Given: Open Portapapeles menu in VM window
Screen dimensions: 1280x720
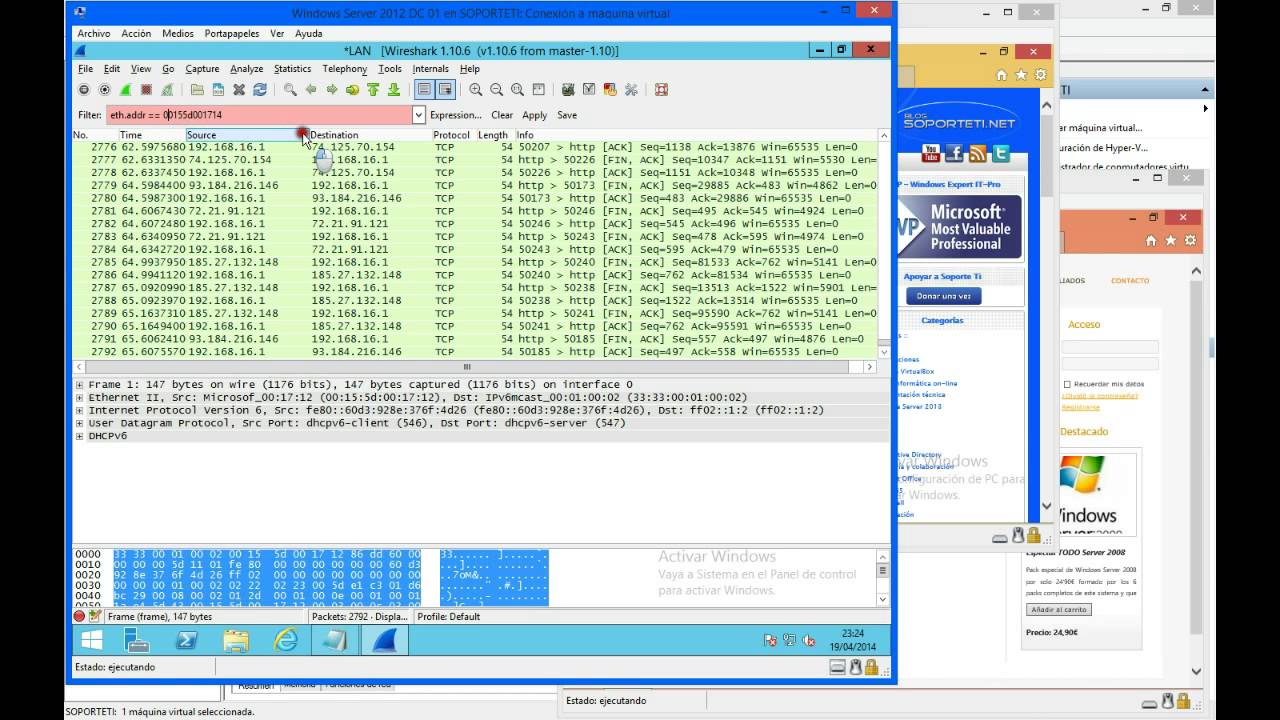Looking at the screenshot, I should 231,33.
